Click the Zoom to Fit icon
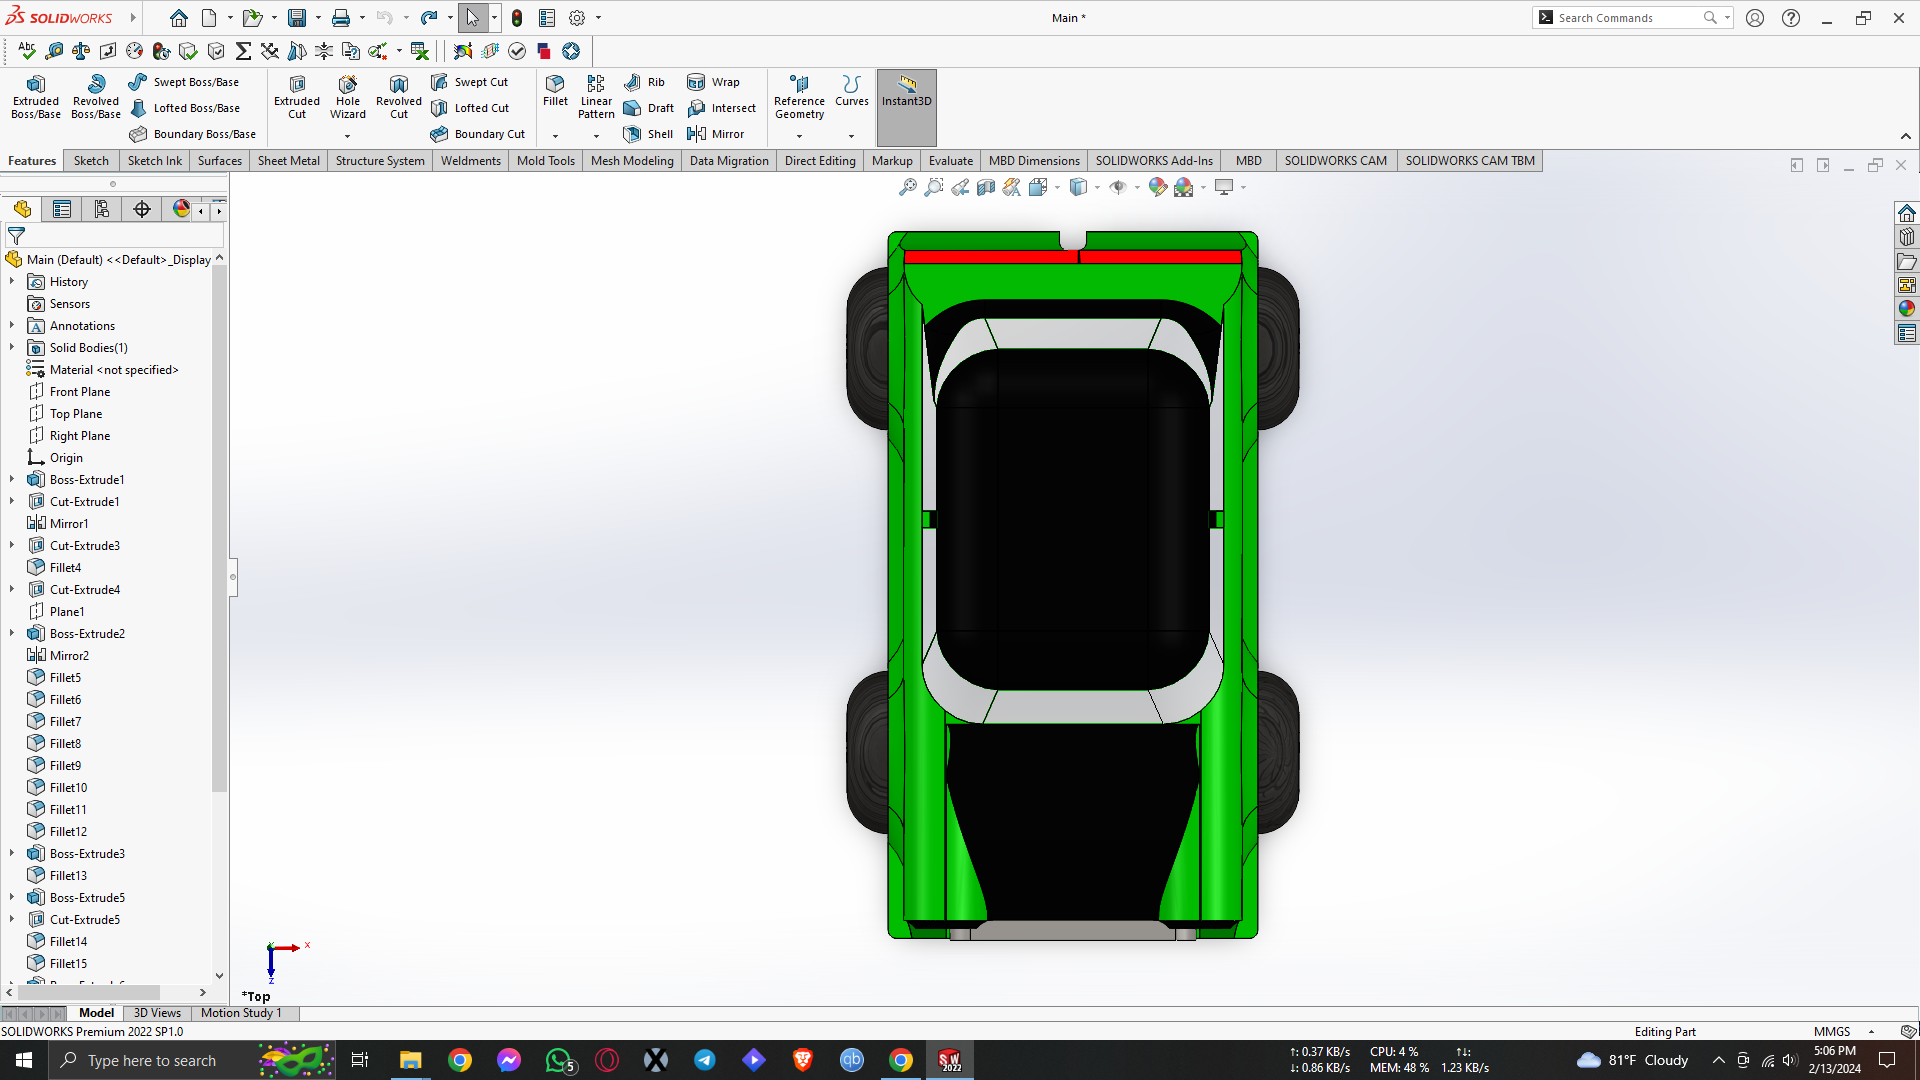 coord(907,187)
